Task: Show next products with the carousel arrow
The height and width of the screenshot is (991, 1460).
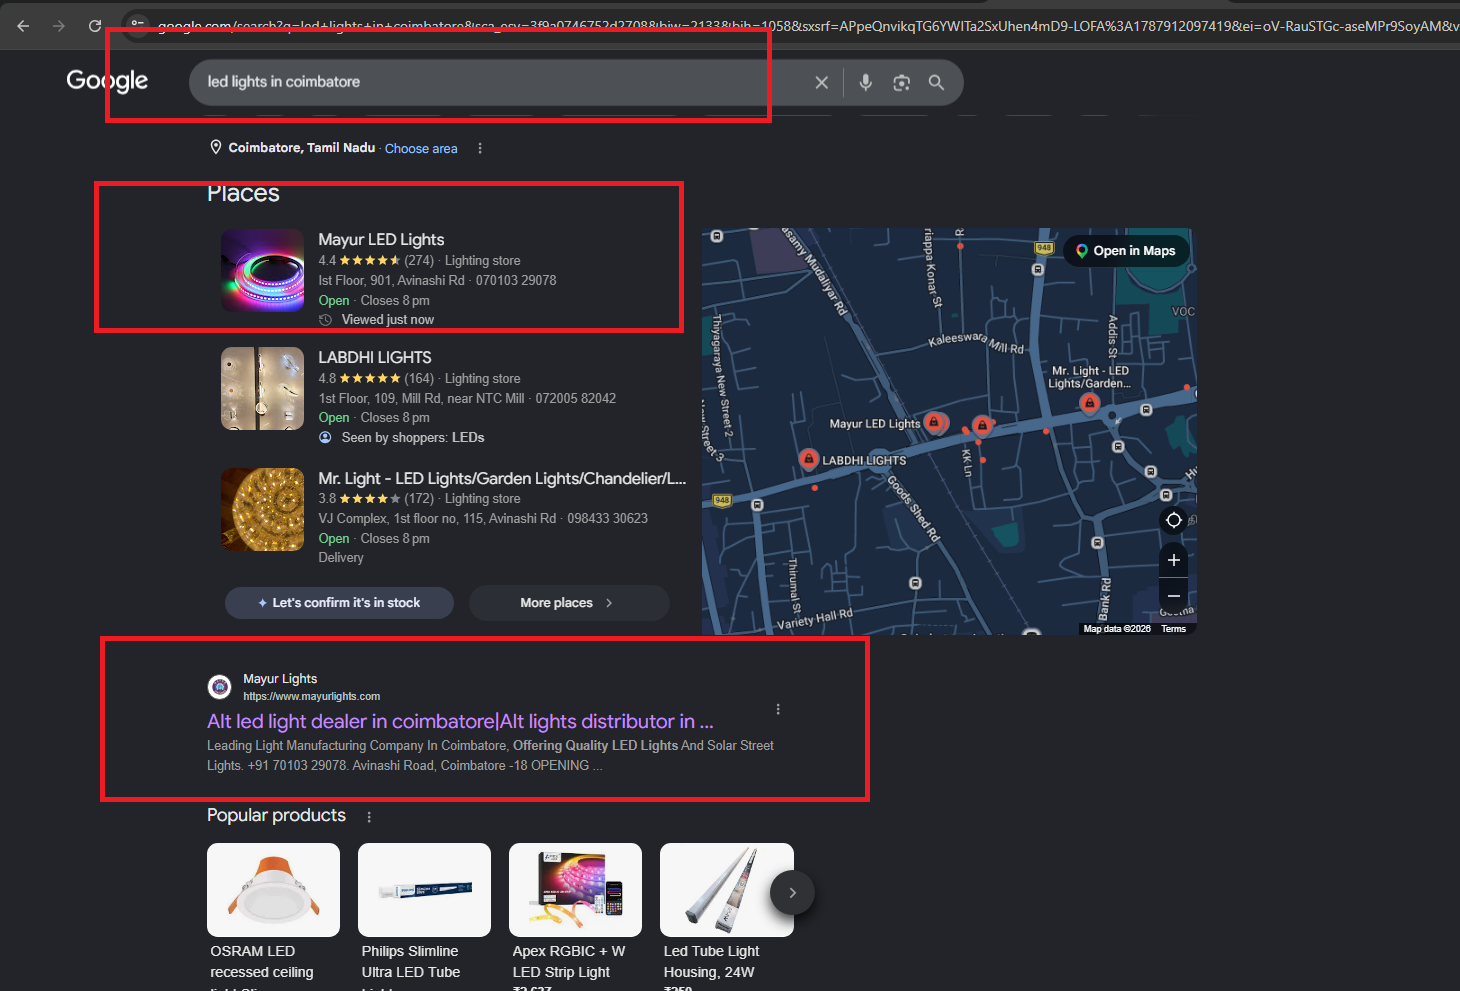Action: [792, 893]
